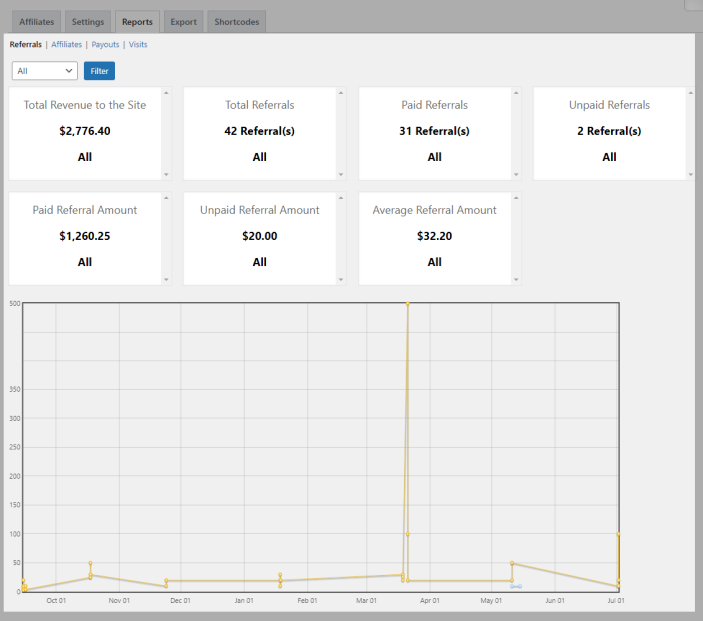Click scroll-up arrow on Paid Referral Amount card

click(x=166, y=198)
